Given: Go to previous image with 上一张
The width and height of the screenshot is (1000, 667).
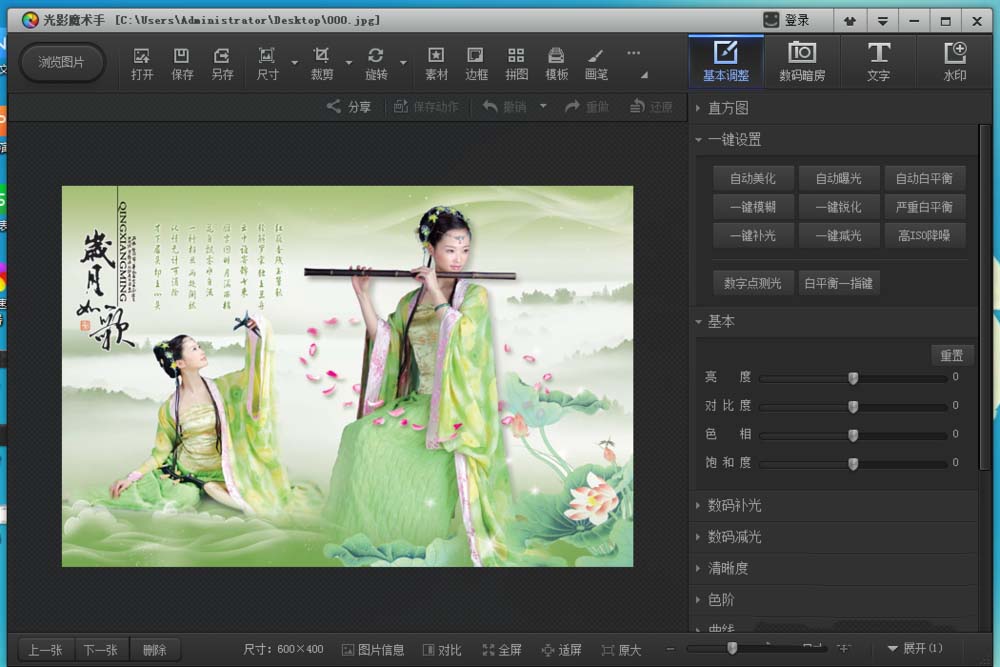Looking at the screenshot, I should pyautogui.click(x=45, y=650).
